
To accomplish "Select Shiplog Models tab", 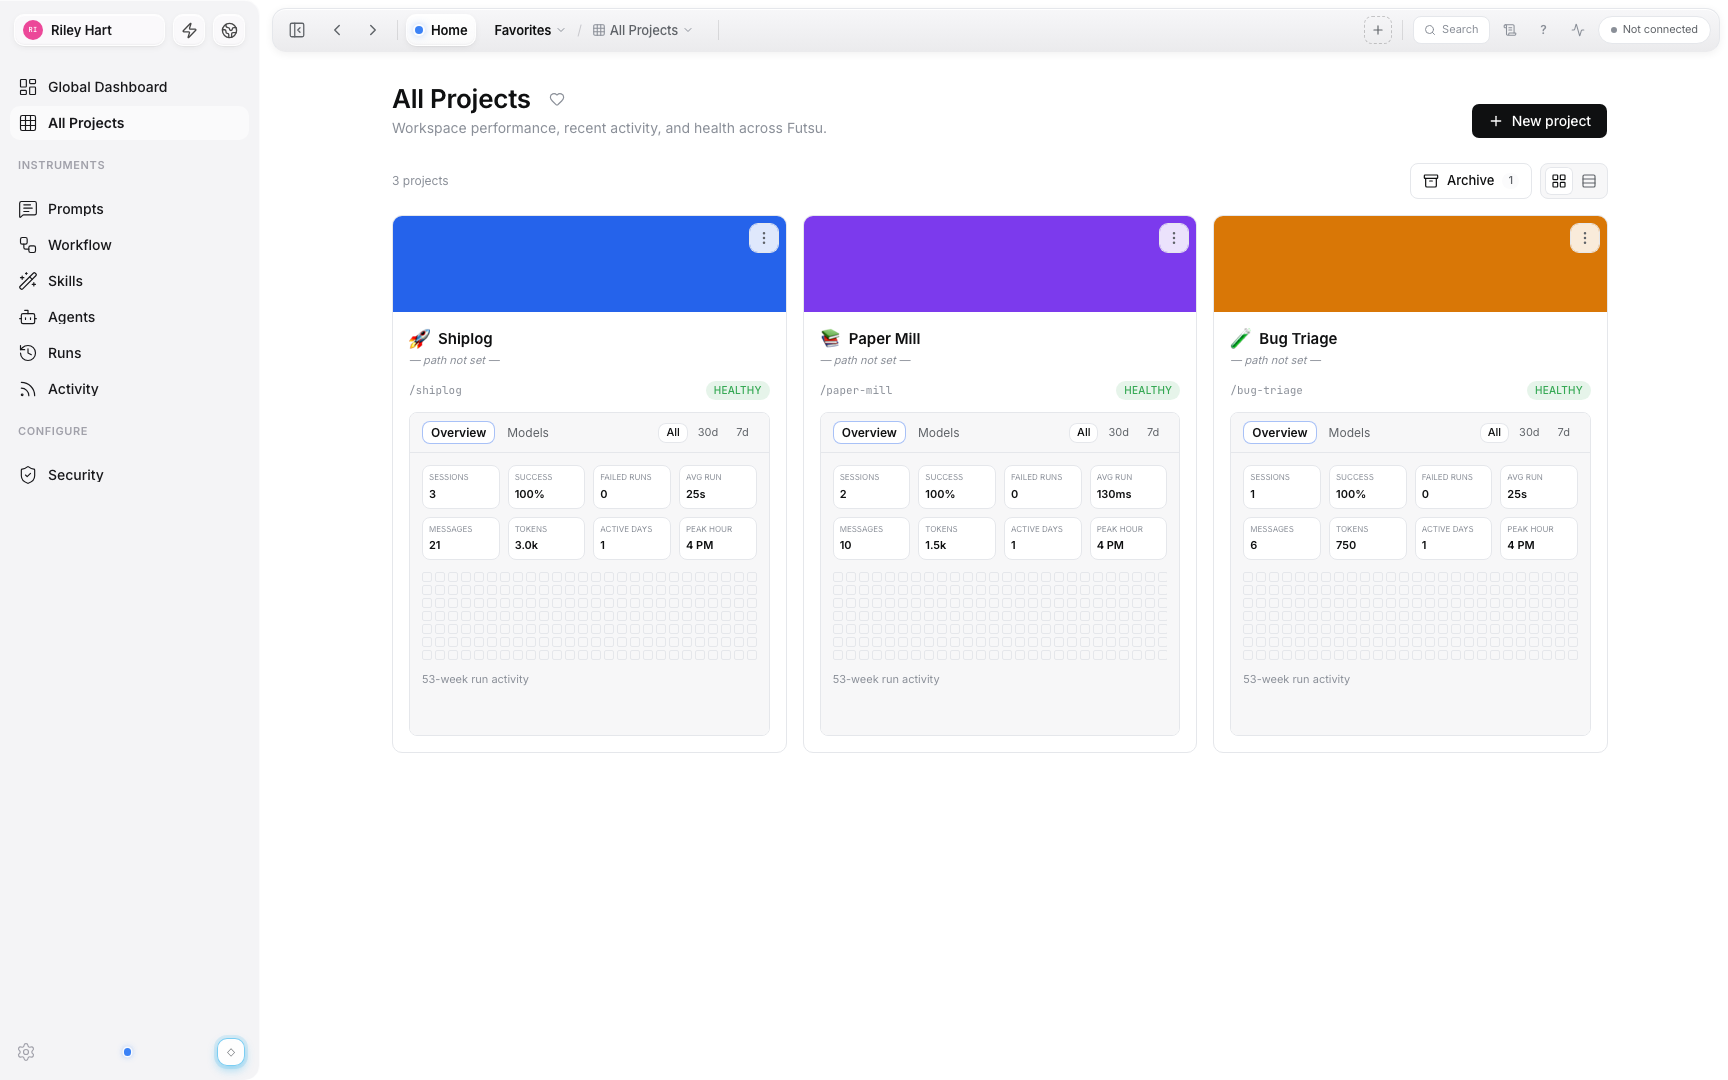I will point(527,433).
